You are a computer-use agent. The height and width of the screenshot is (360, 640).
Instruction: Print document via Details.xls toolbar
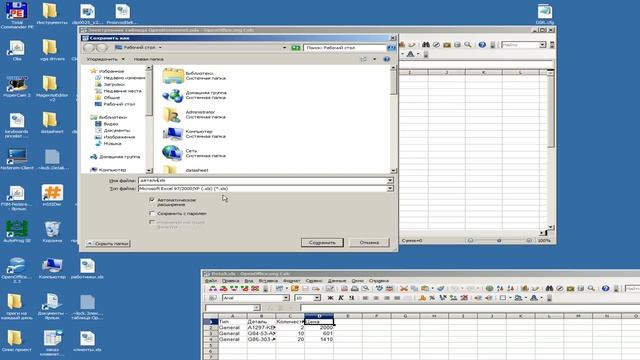(355, 288)
